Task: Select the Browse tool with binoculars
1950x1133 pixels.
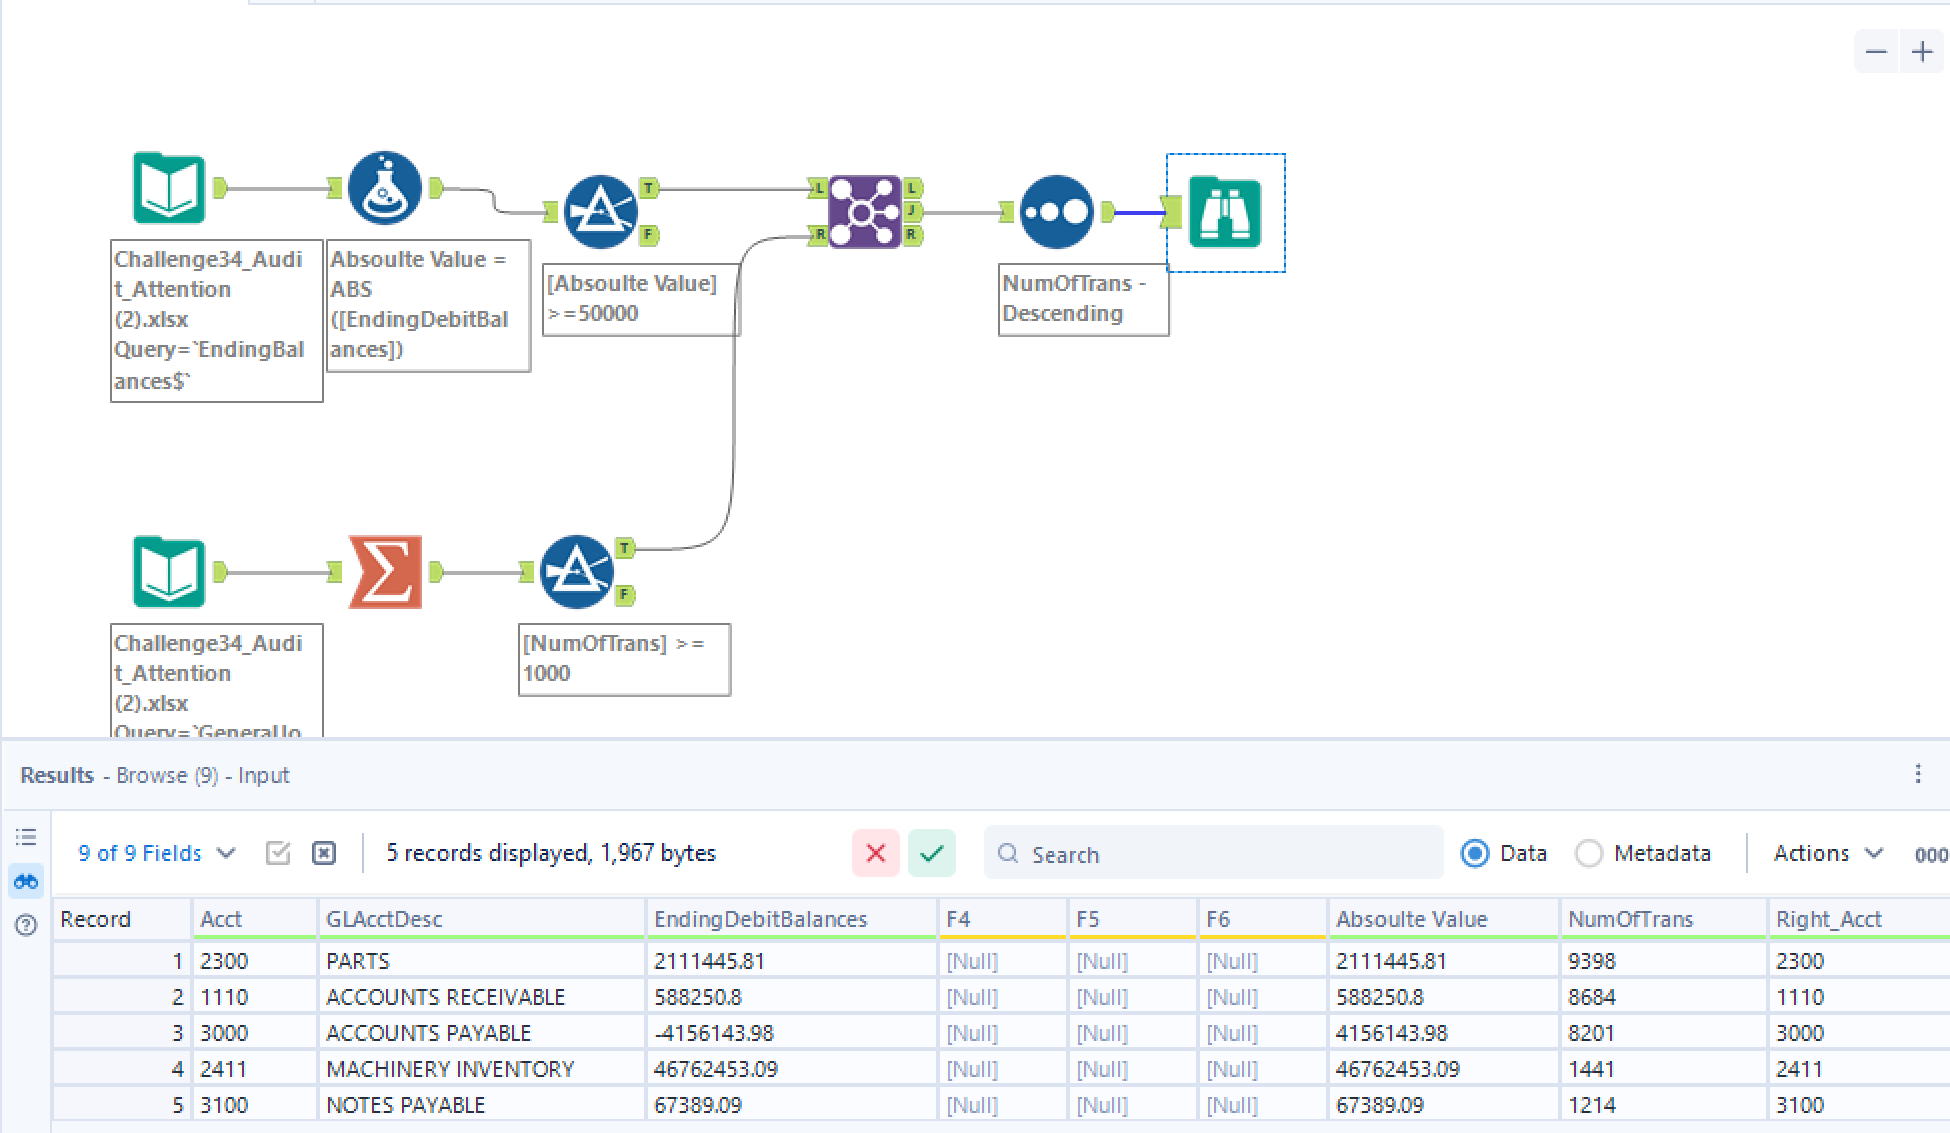Action: tap(1225, 212)
